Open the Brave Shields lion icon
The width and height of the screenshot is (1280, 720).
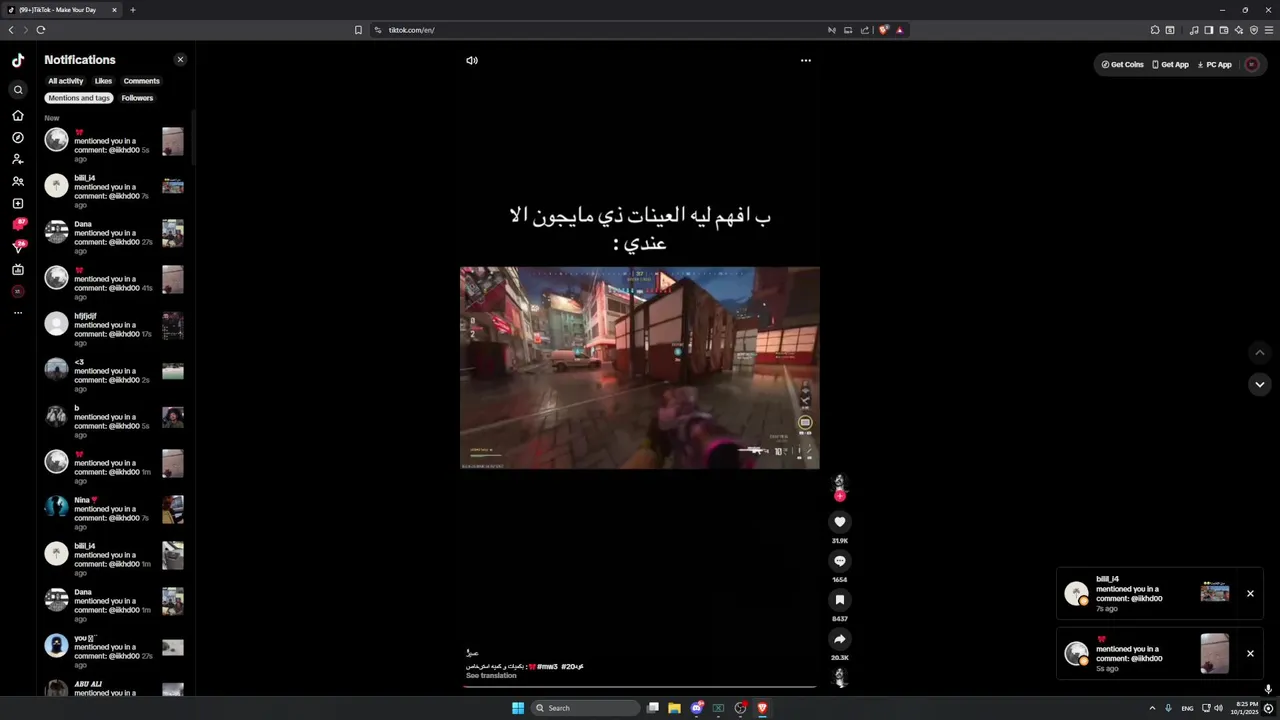point(883,30)
